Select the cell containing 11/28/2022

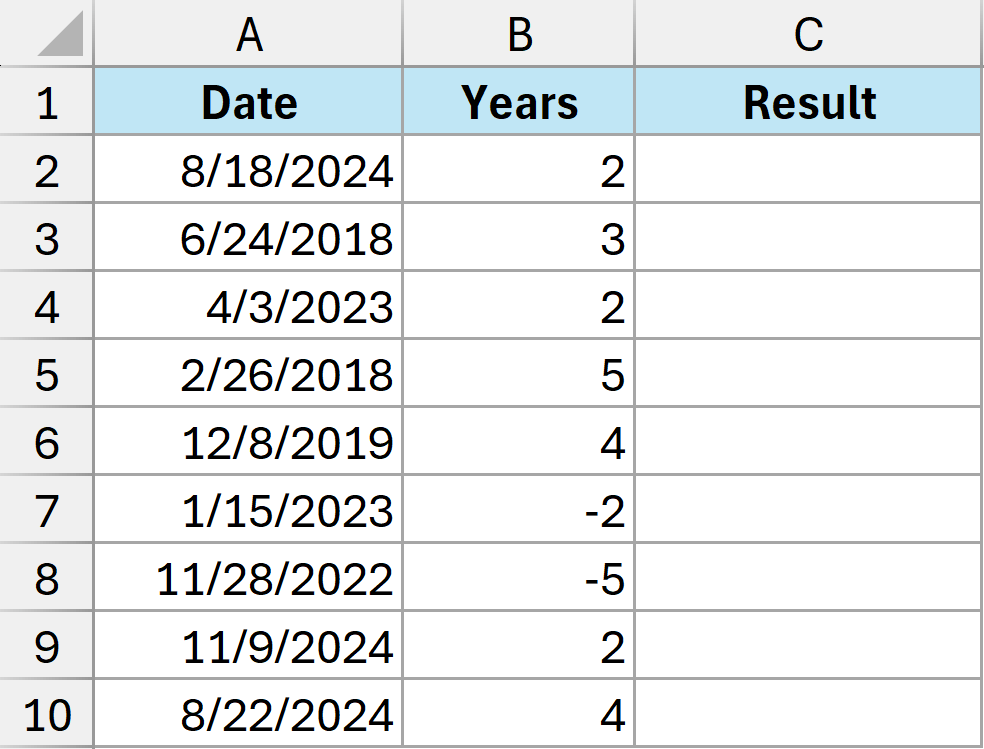pyautogui.click(x=249, y=580)
